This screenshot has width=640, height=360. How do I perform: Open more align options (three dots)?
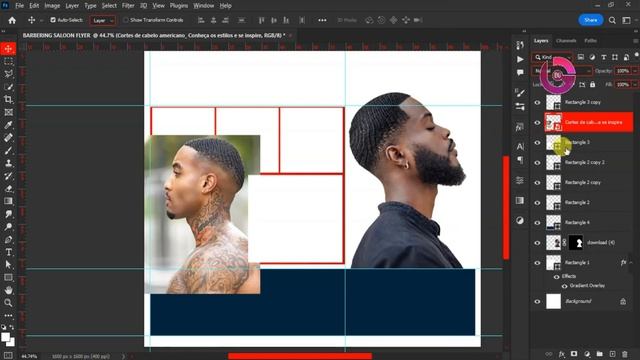322,20
